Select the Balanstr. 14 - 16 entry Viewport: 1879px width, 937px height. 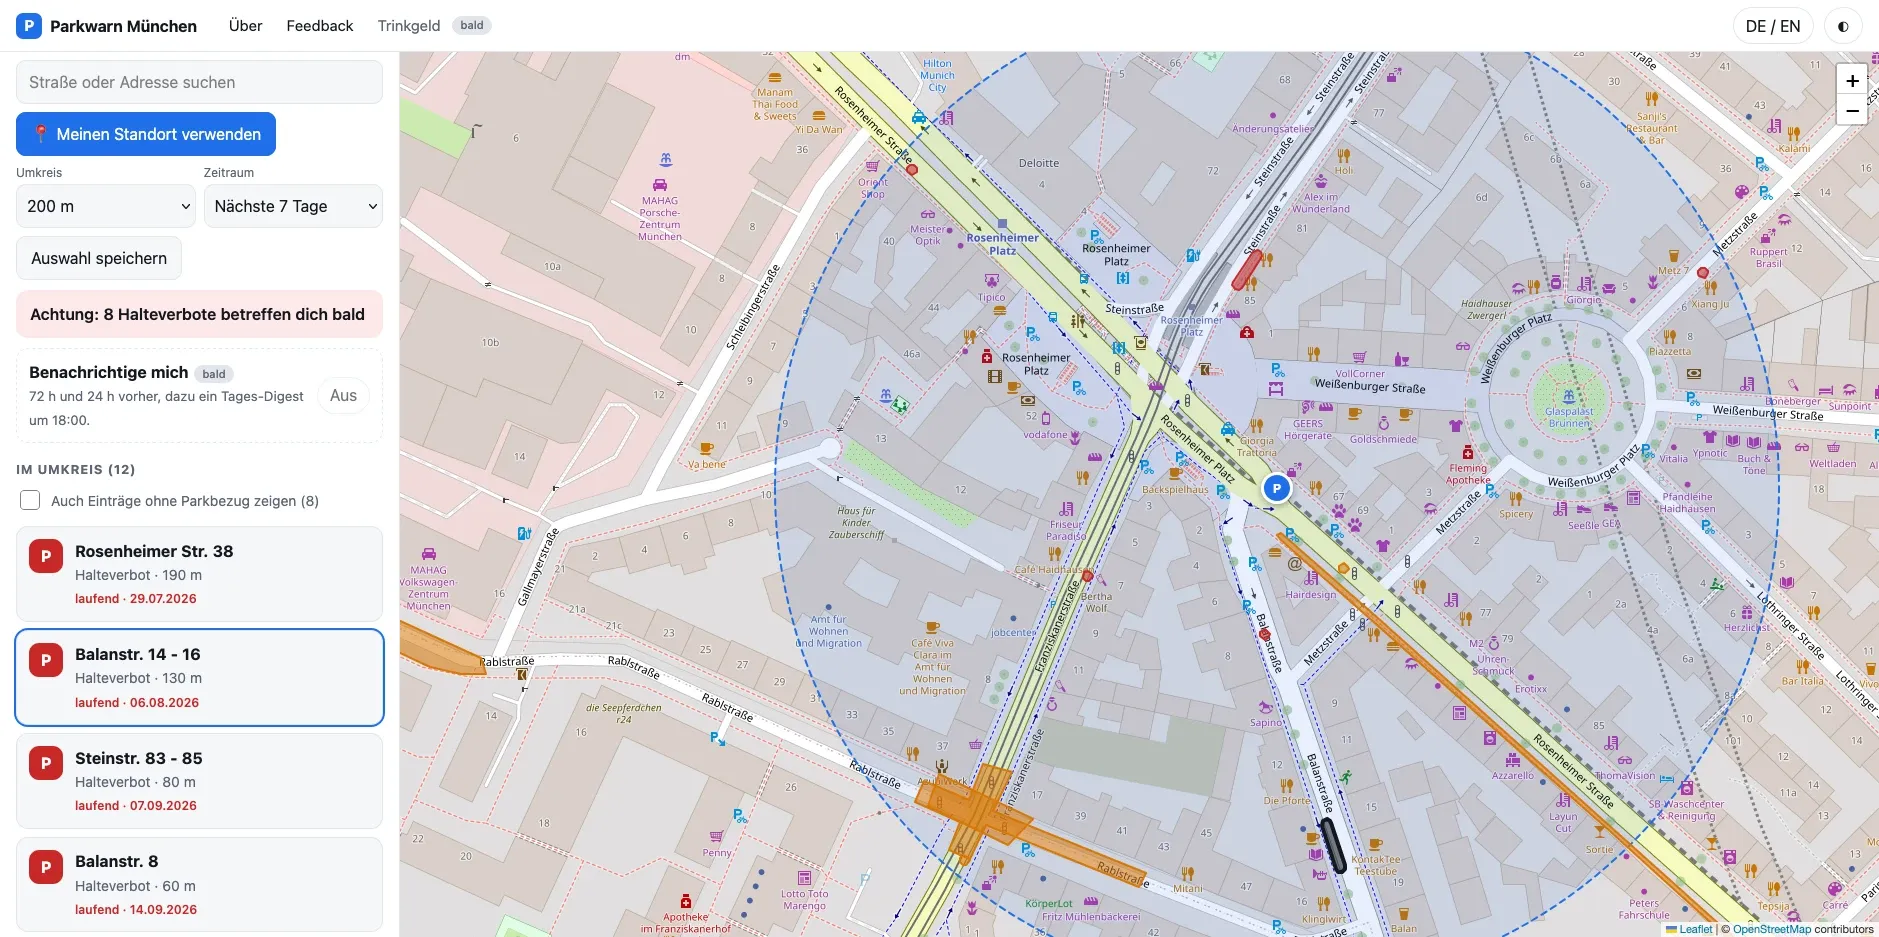(199, 677)
